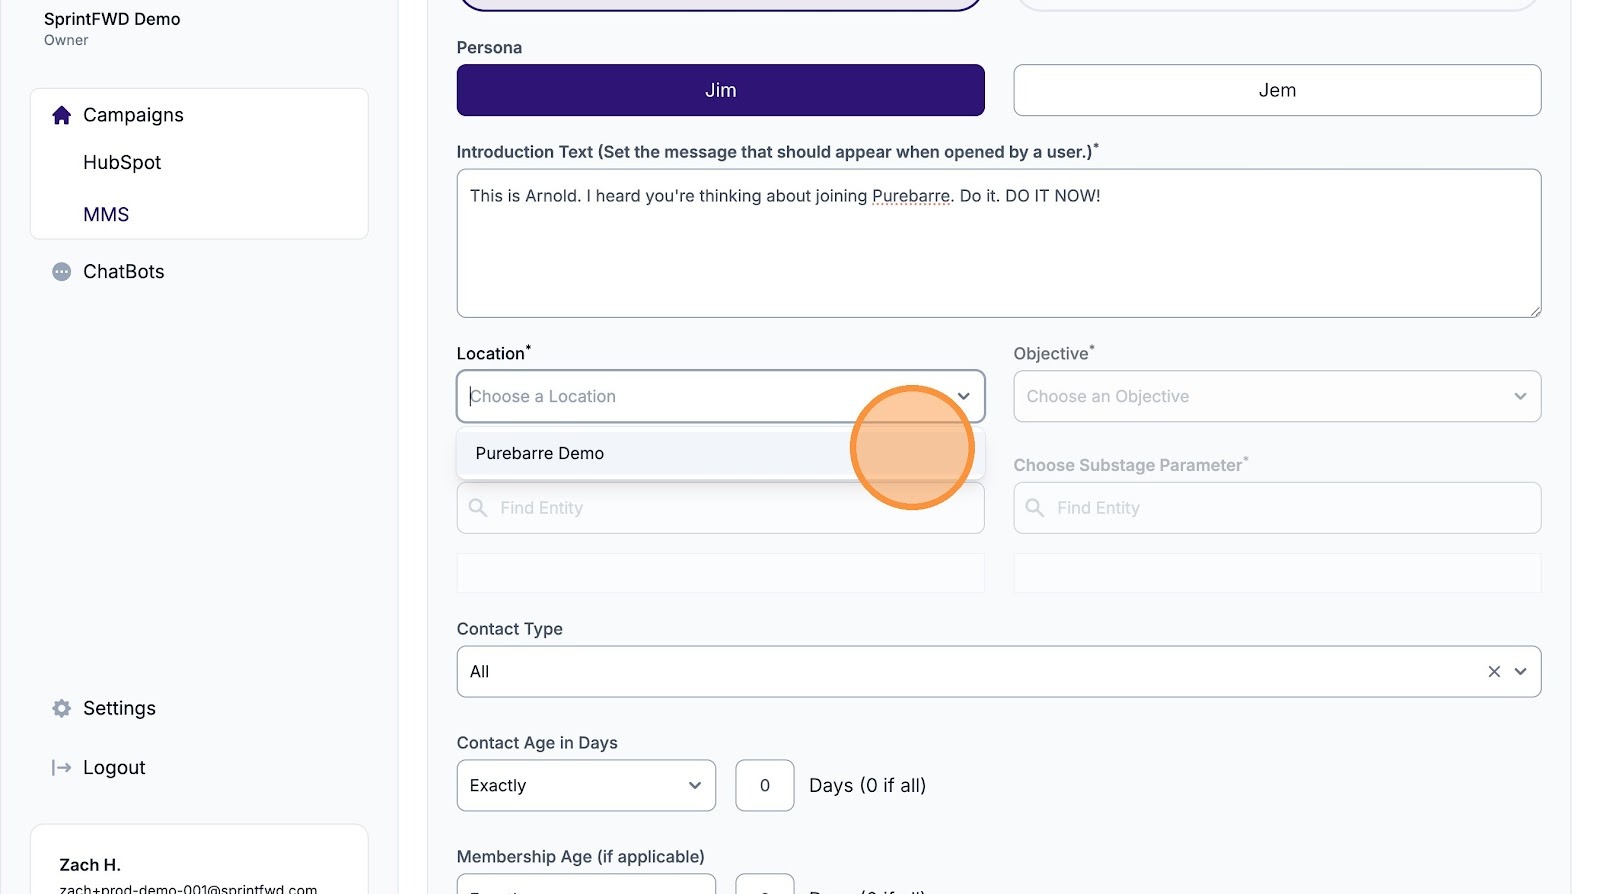Select the Jem persona
1600x894 pixels.
click(x=1277, y=90)
